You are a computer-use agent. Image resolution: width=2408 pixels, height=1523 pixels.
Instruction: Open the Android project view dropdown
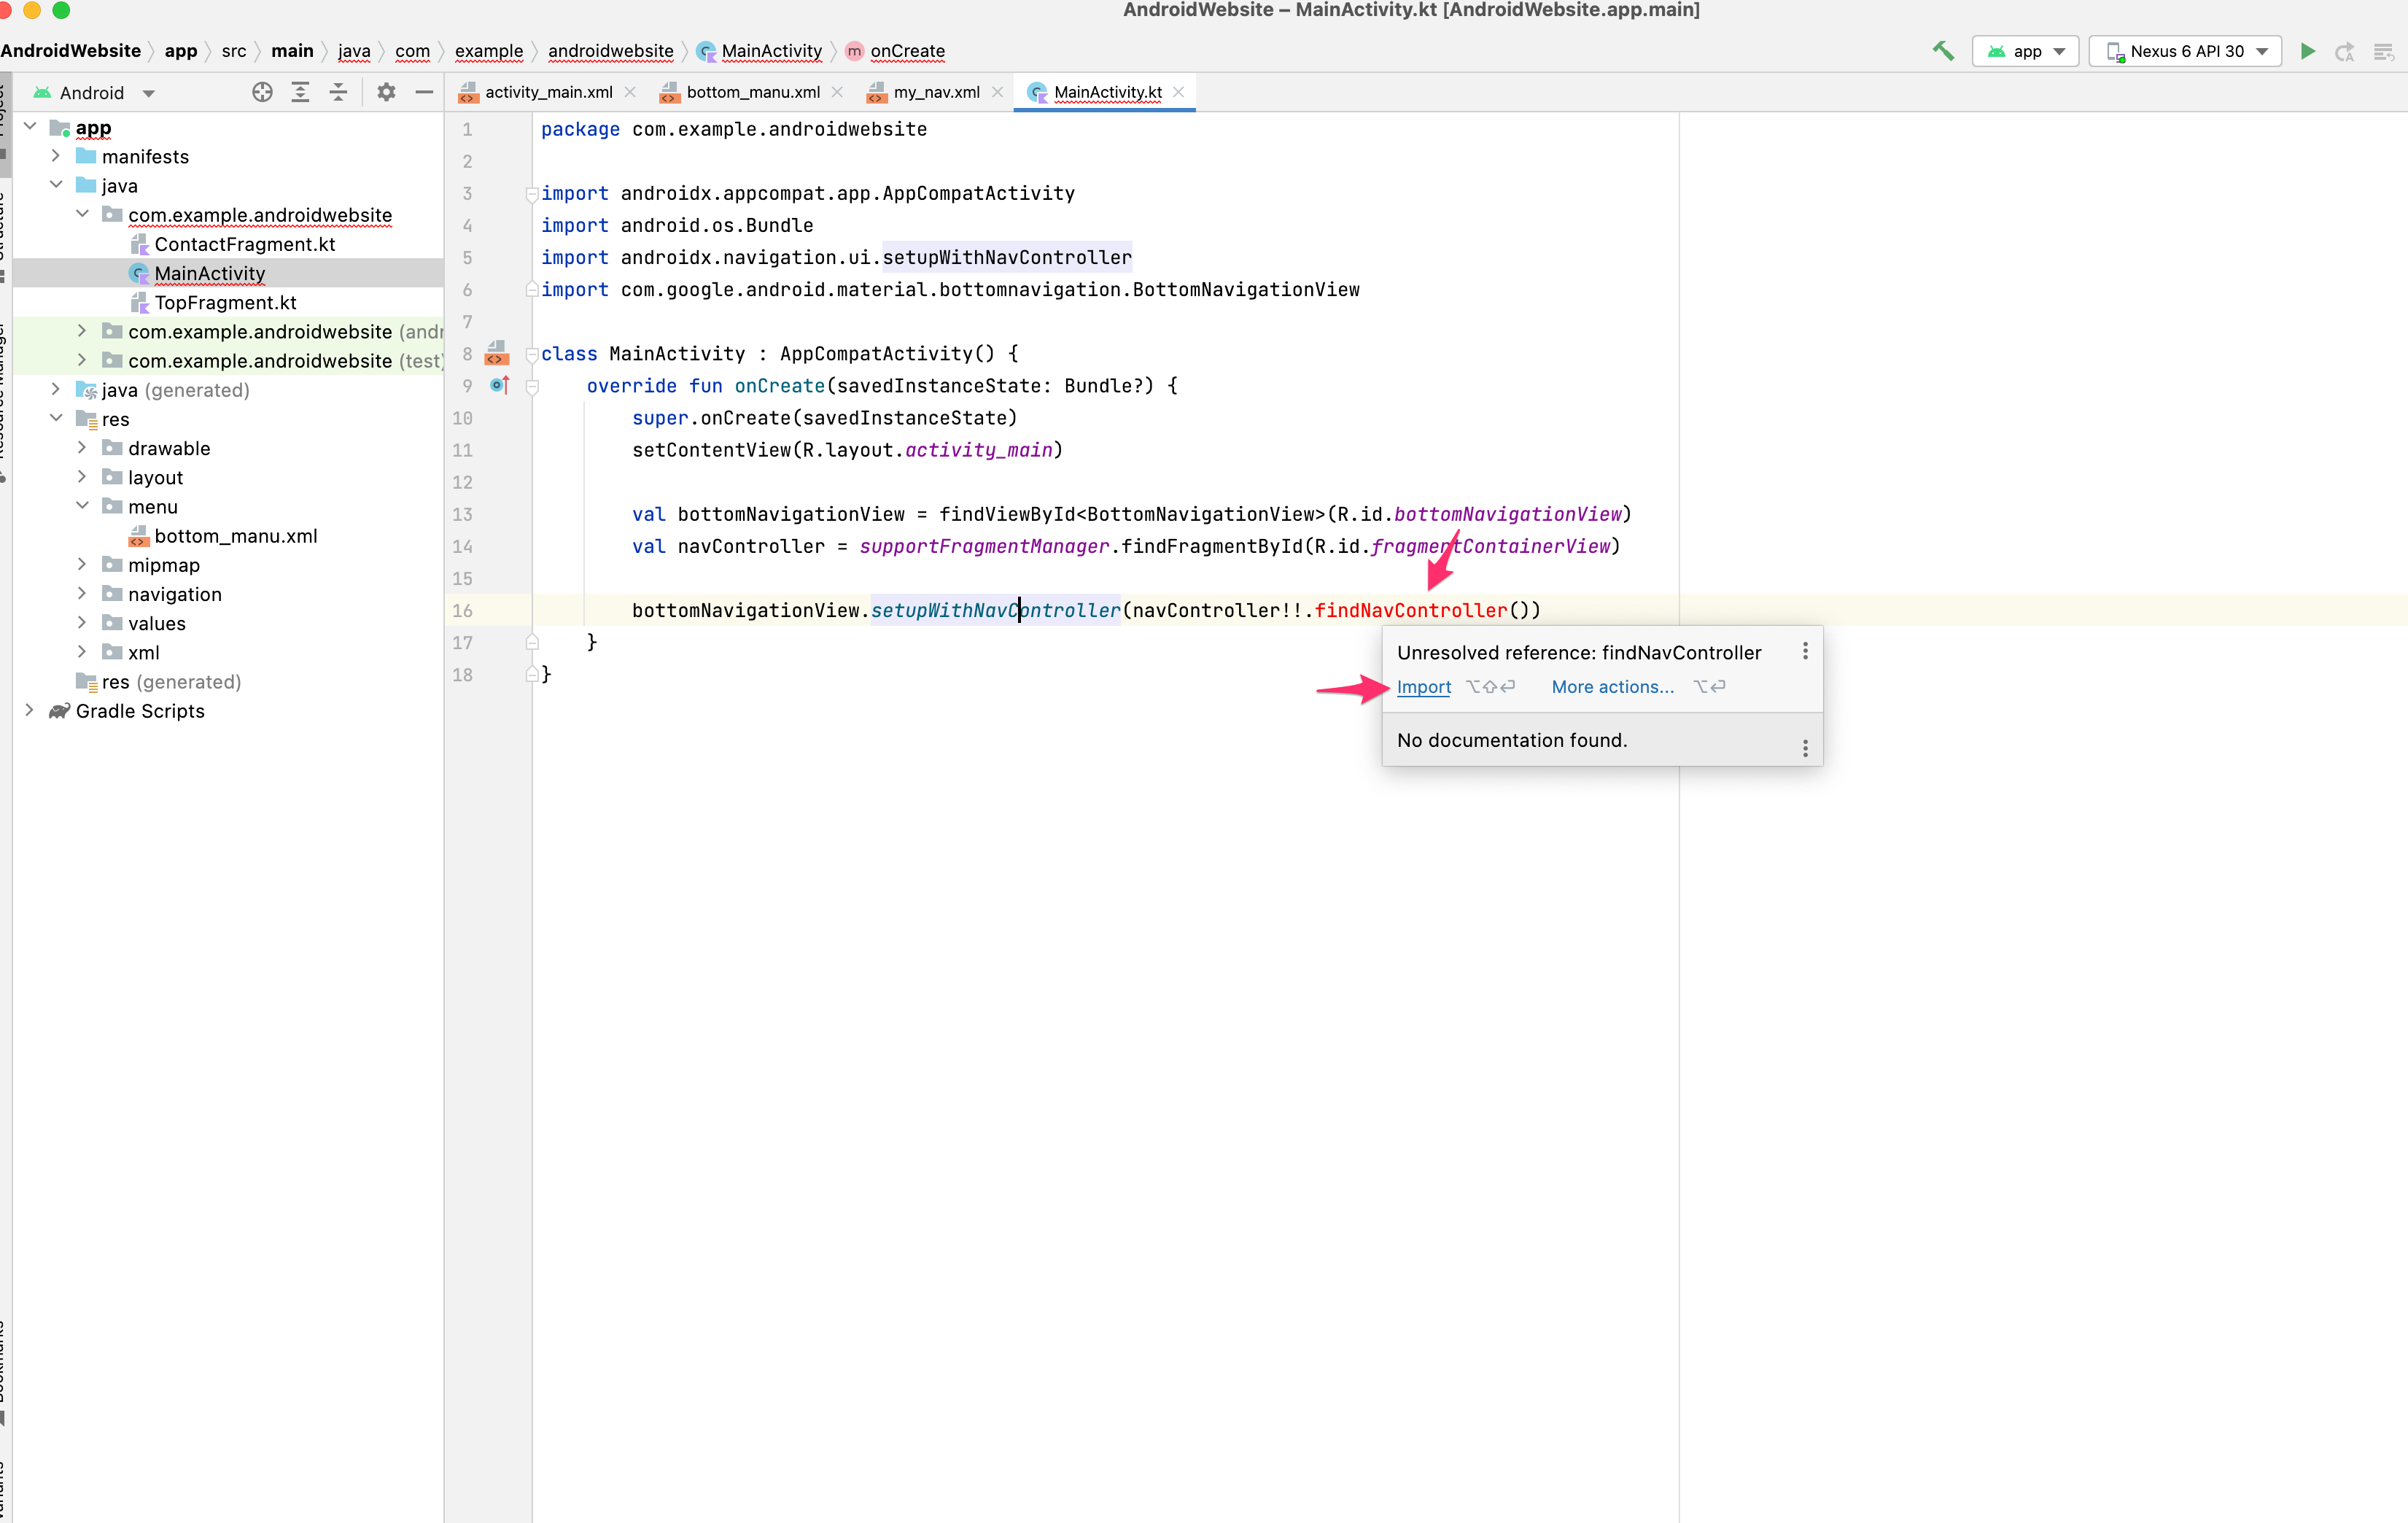pos(95,93)
